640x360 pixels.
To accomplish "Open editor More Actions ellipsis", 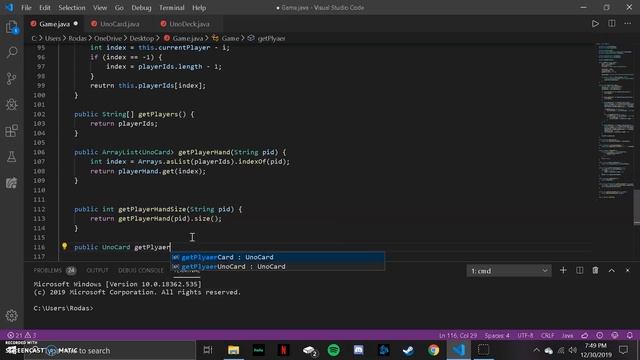I will pyautogui.click(x=628, y=24).
